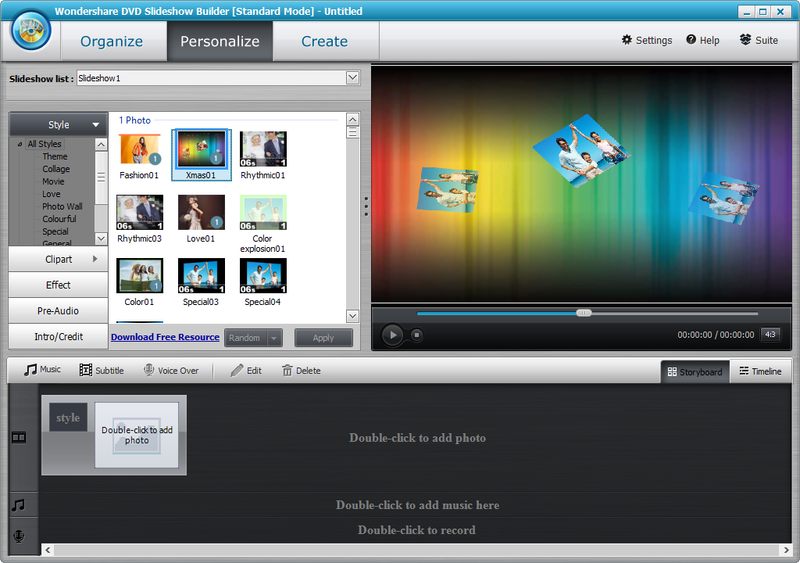The height and width of the screenshot is (563, 800).
Task: Select the Movie style category
Action: click(53, 181)
